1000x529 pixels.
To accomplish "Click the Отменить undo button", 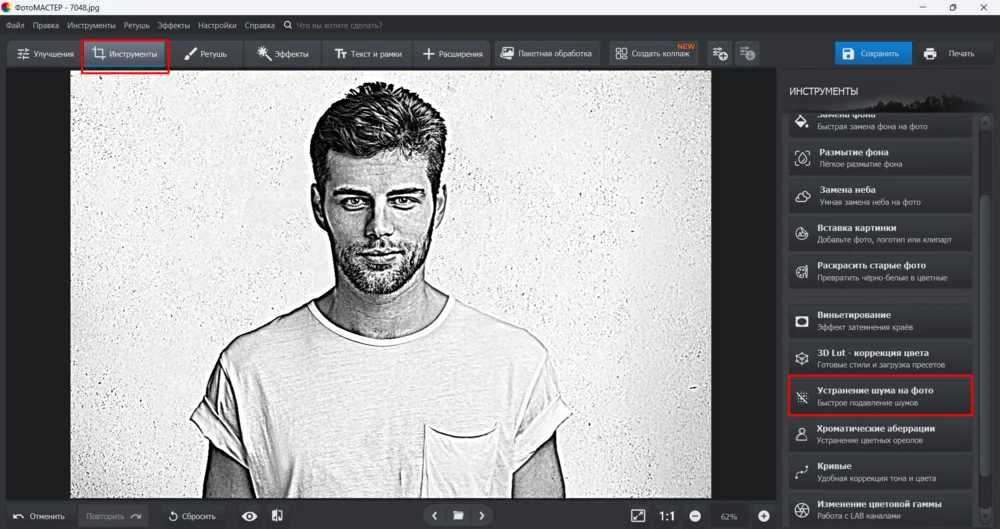I will point(40,516).
